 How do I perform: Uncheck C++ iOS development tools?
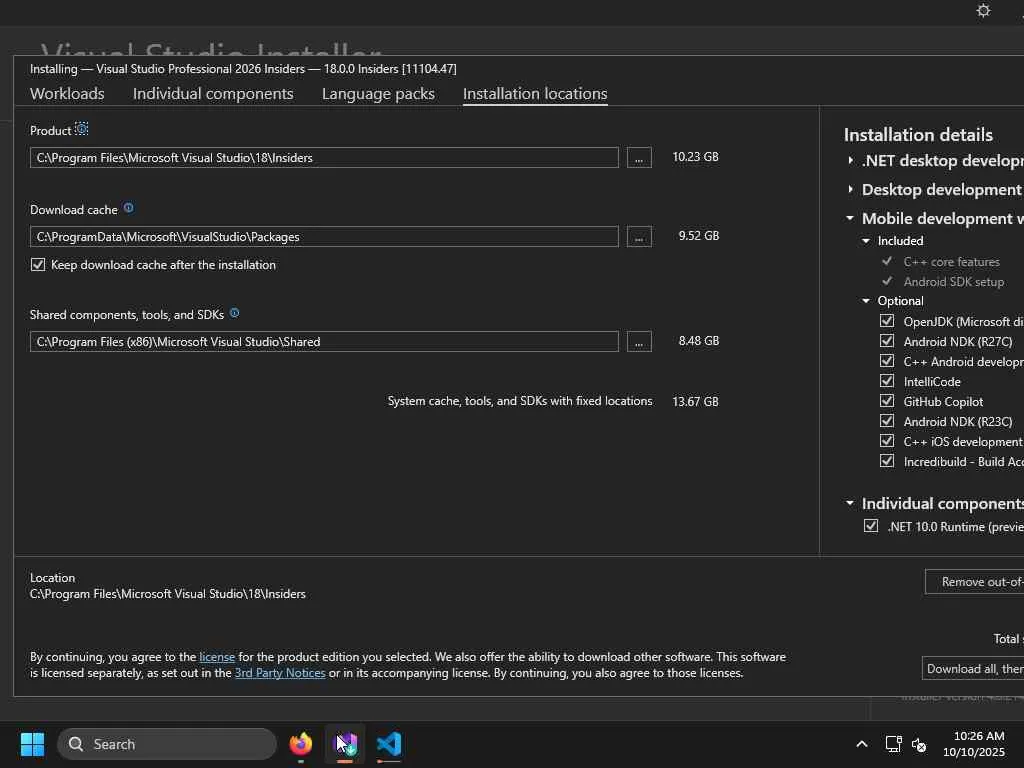click(x=886, y=441)
